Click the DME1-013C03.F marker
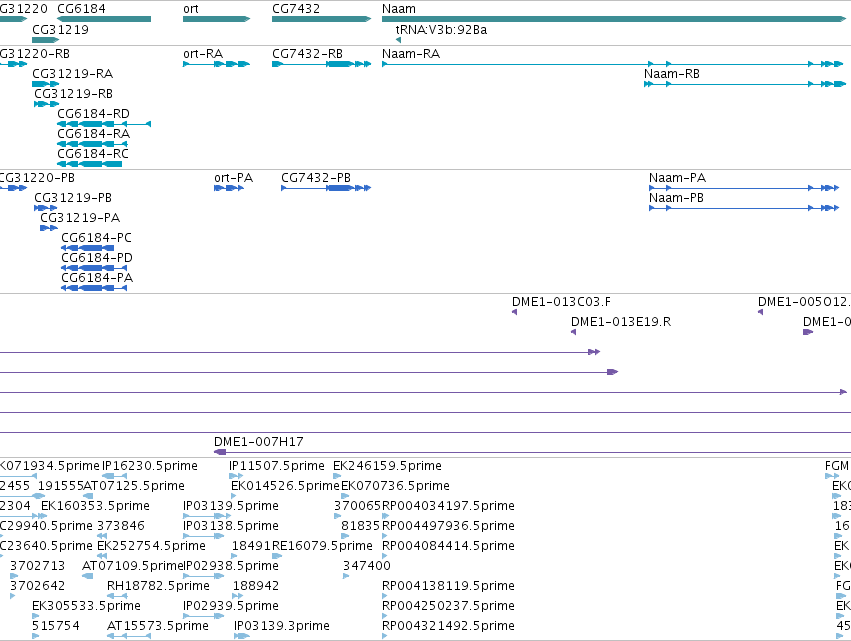This screenshot has width=851, height=641. (x=515, y=312)
